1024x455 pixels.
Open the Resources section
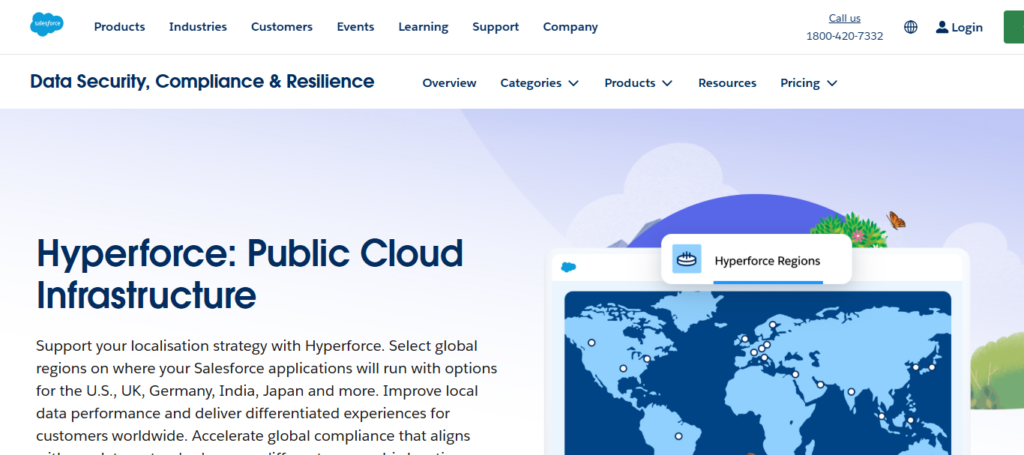point(727,83)
